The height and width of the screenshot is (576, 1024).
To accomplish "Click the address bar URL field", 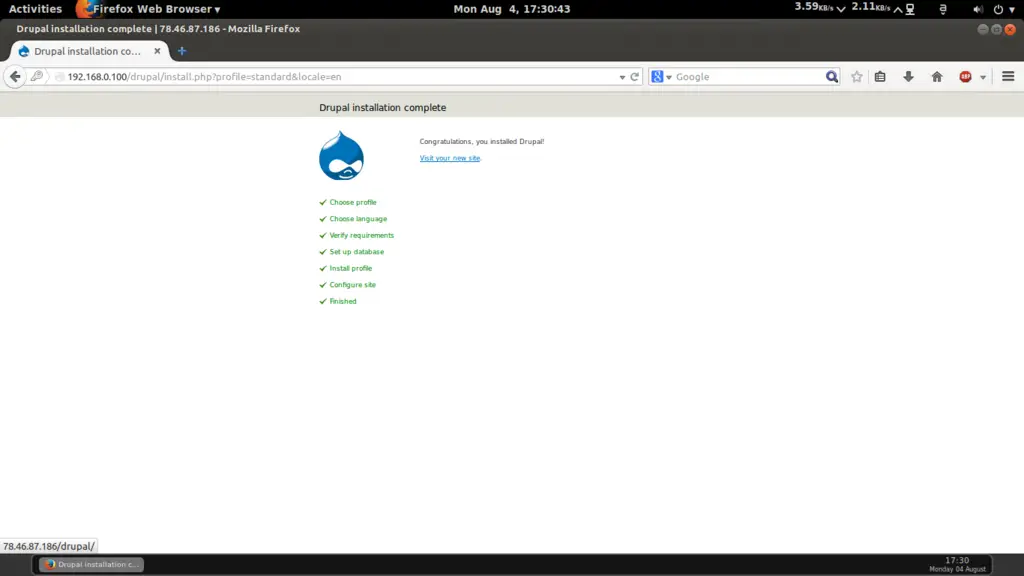I will click(x=340, y=76).
